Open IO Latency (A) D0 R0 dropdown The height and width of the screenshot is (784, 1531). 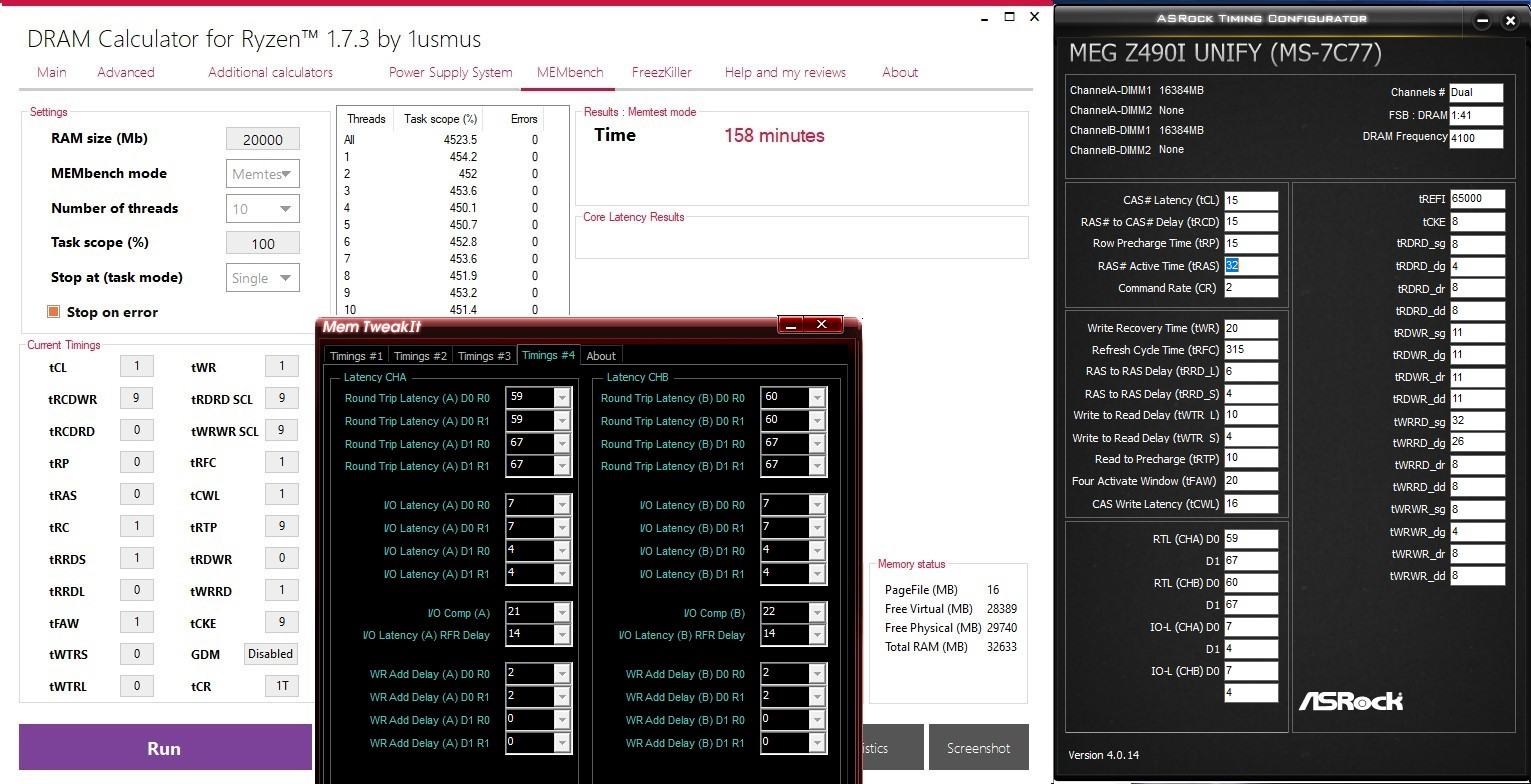(x=562, y=505)
